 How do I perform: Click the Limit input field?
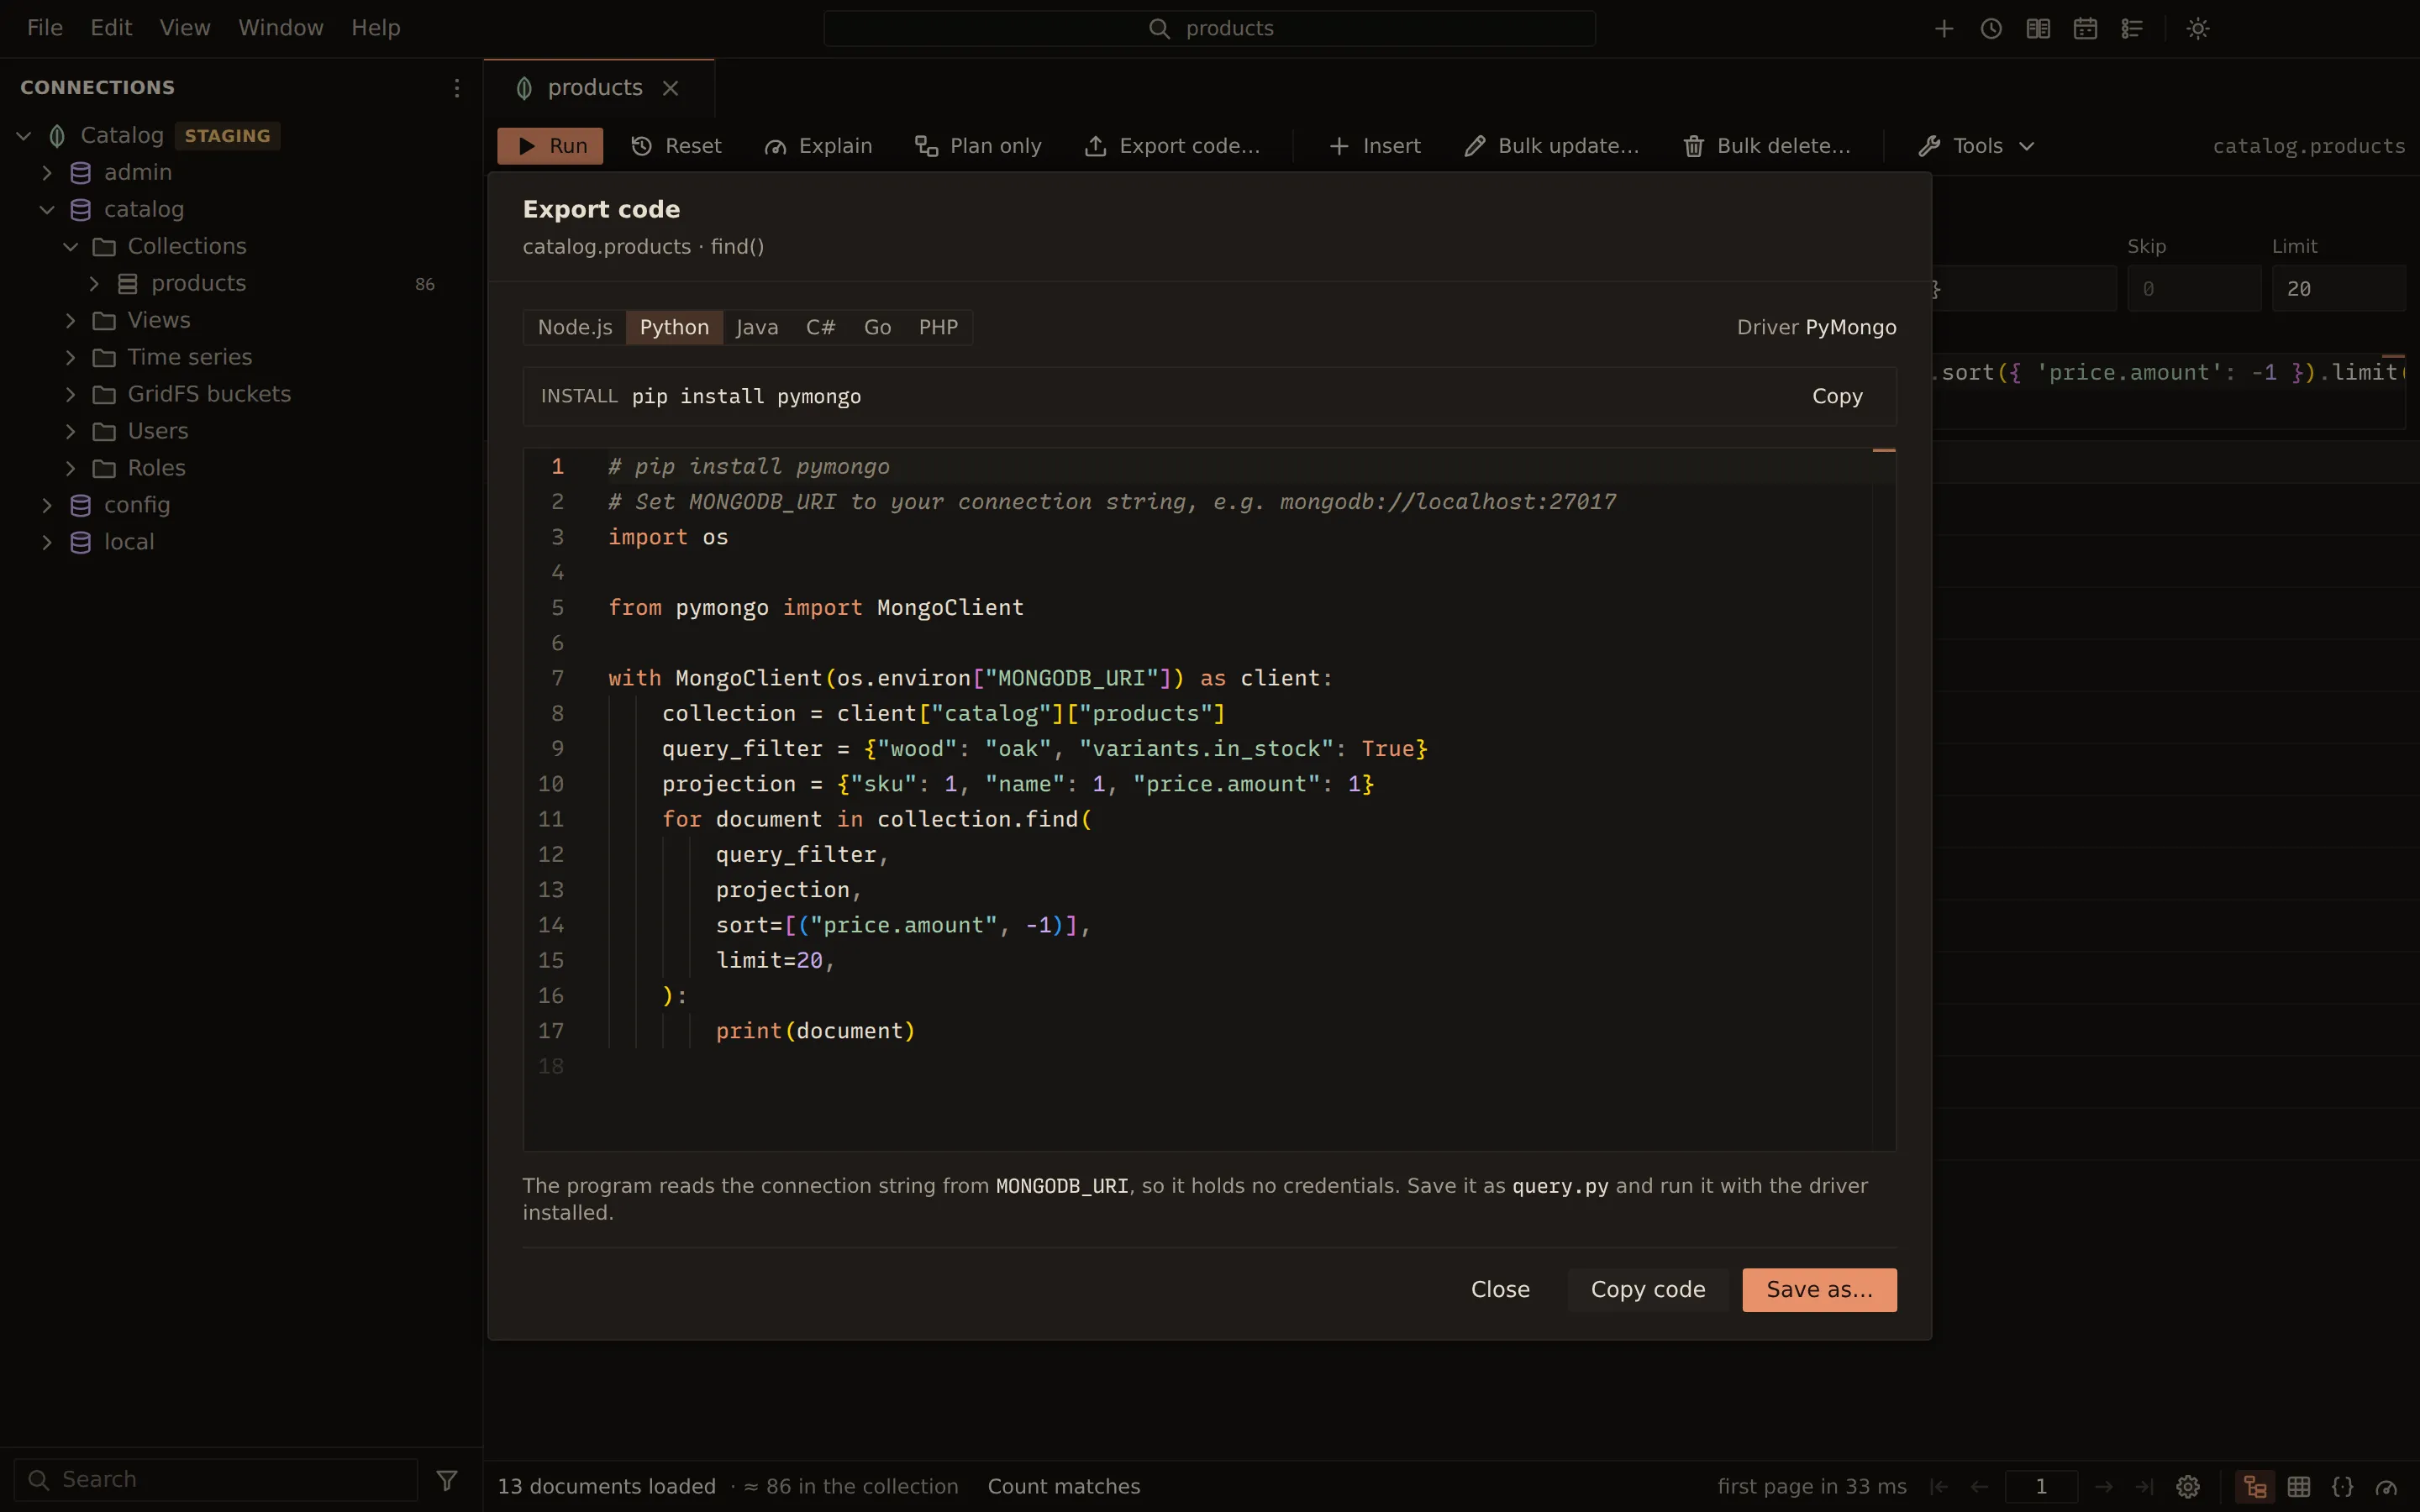coord(2338,289)
